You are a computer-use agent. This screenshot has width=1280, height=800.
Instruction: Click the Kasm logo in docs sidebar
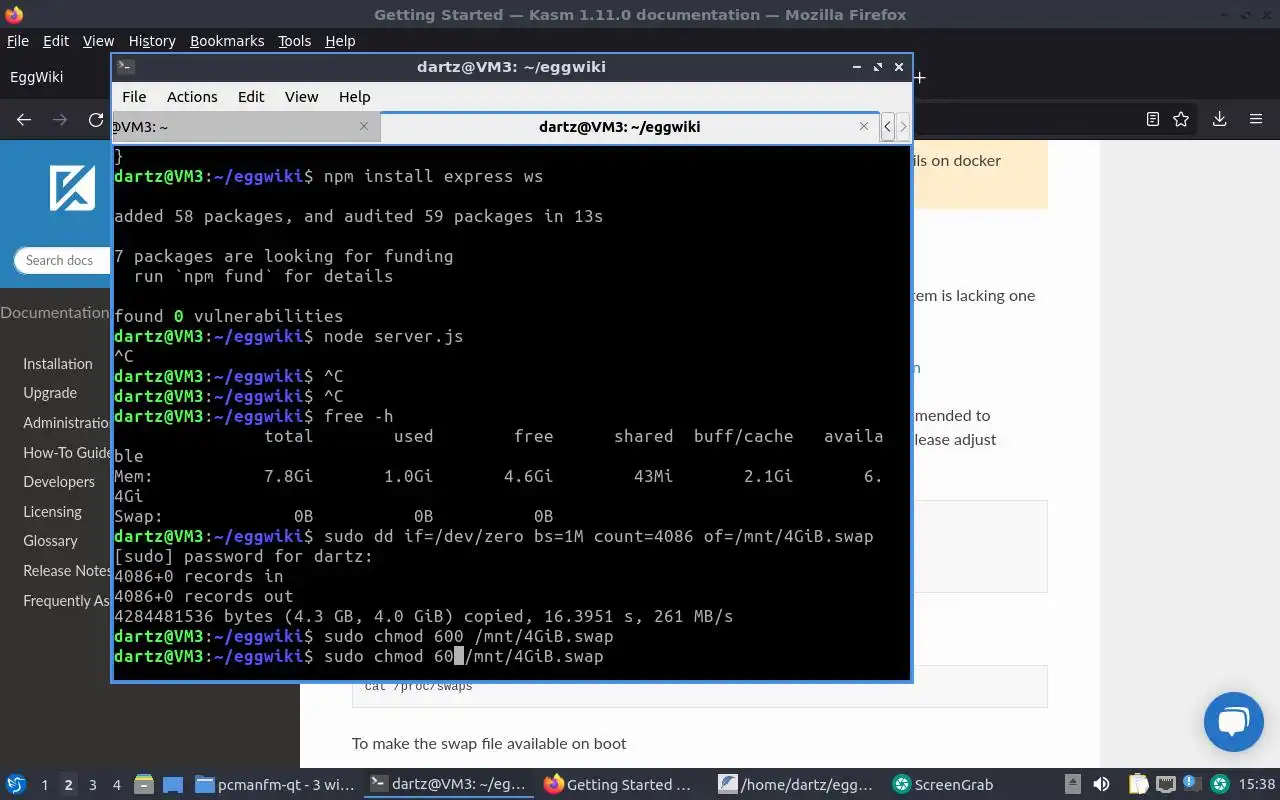(x=72, y=187)
